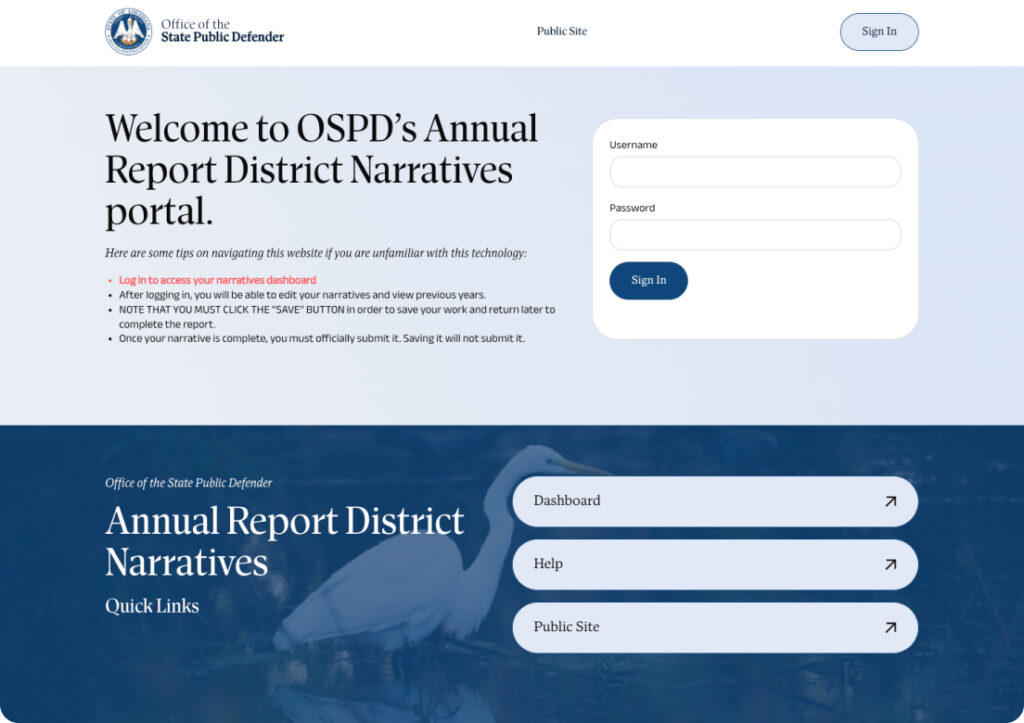
Task: Click the arrow icon on the Dashboard link
Action: 890,501
